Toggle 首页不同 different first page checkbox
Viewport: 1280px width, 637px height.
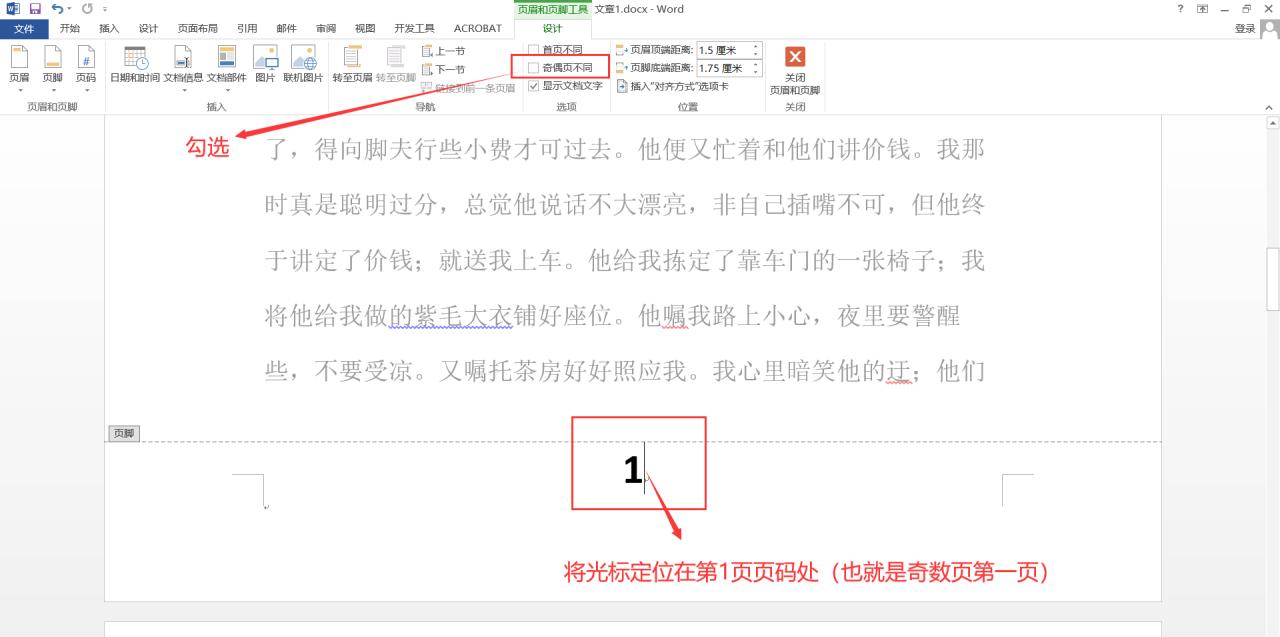[533, 50]
